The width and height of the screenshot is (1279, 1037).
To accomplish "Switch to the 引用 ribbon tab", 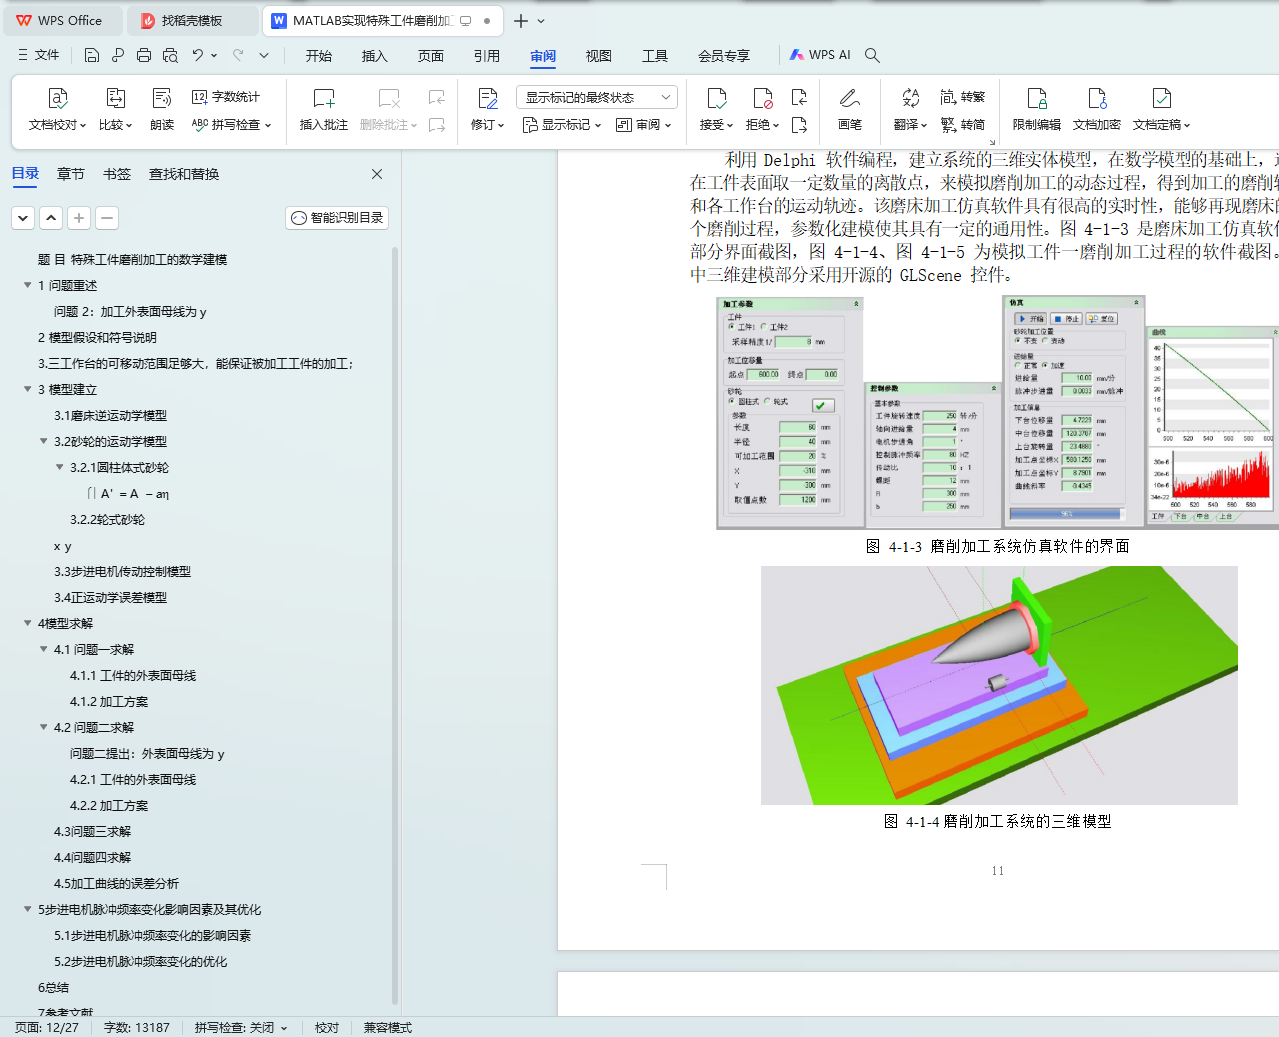I will click(x=487, y=56).
